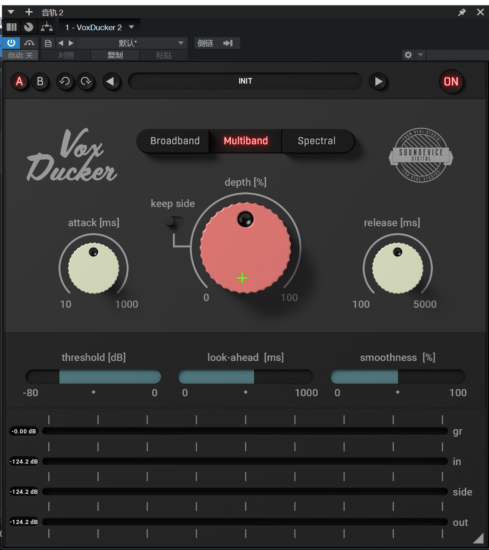Screen dimensions: 489x550
Task: Toggle the keep side switch
Action: (x=173, y=222)
